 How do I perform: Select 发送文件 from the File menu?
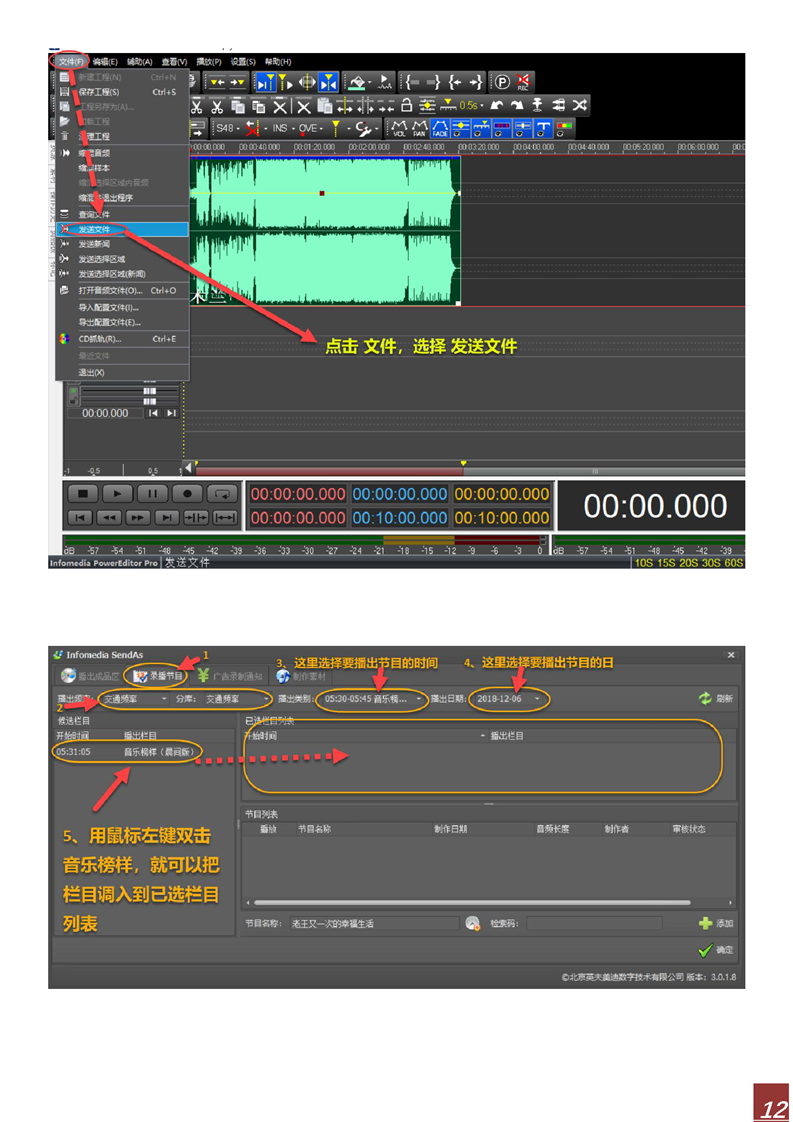[96, 229]
